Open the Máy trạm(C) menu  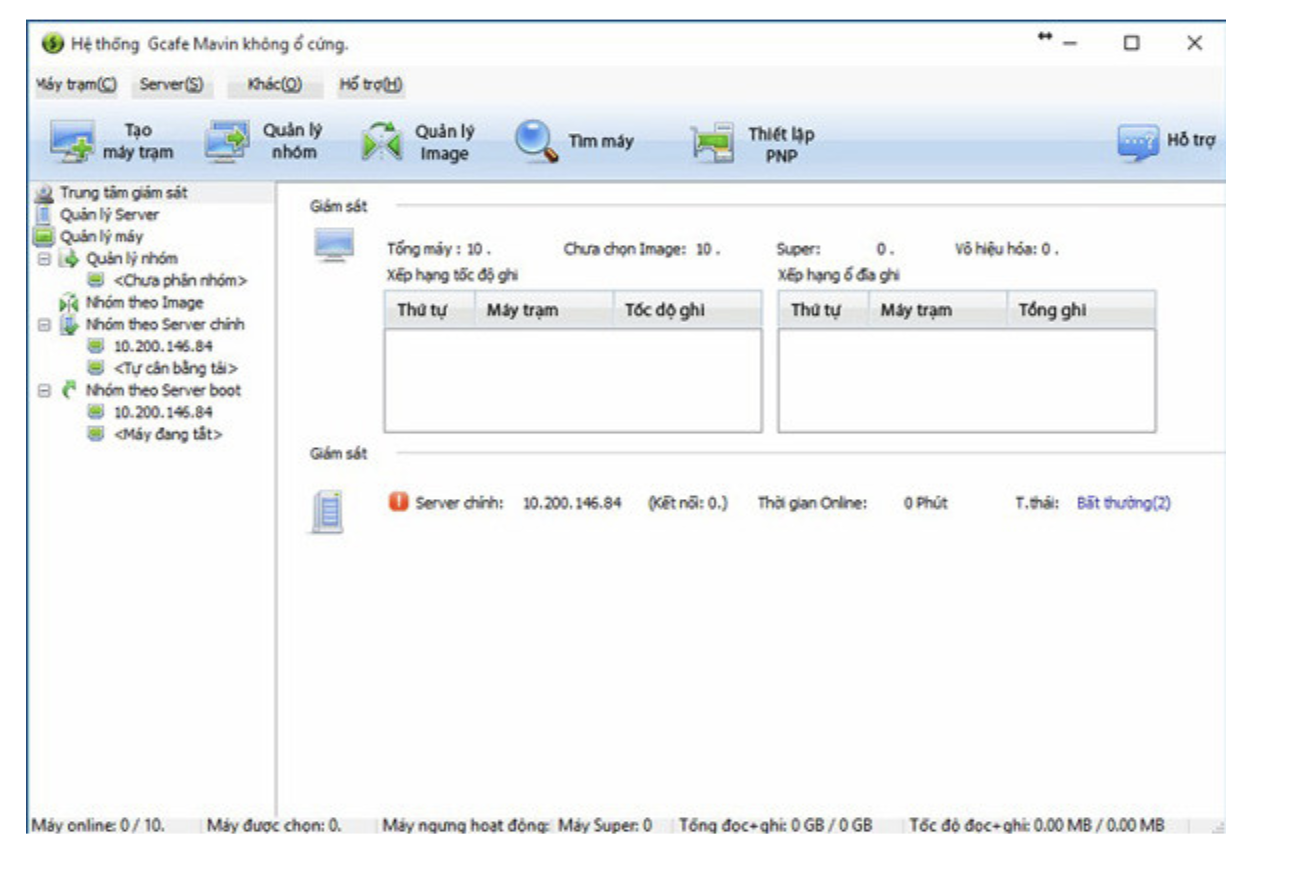pos(76,85)
